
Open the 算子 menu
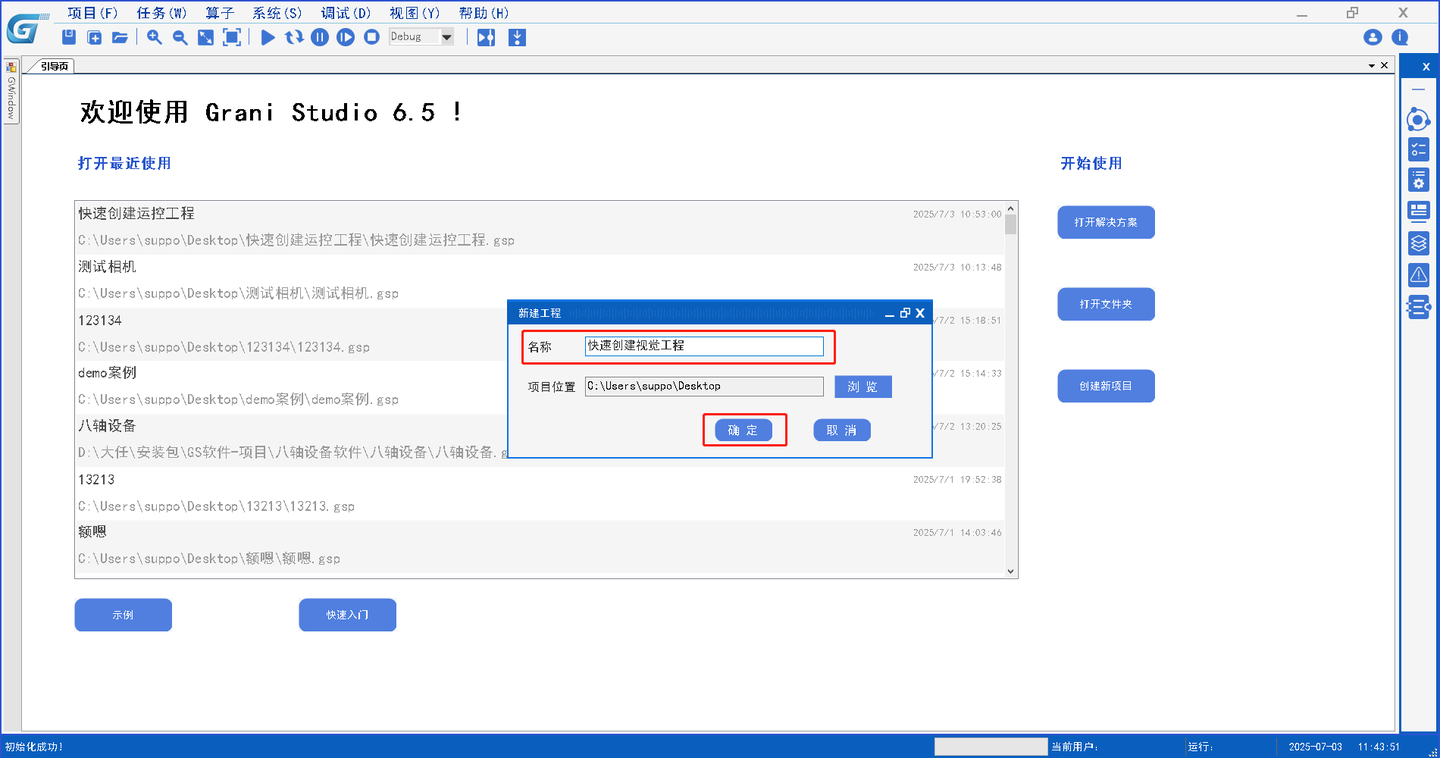220,13
